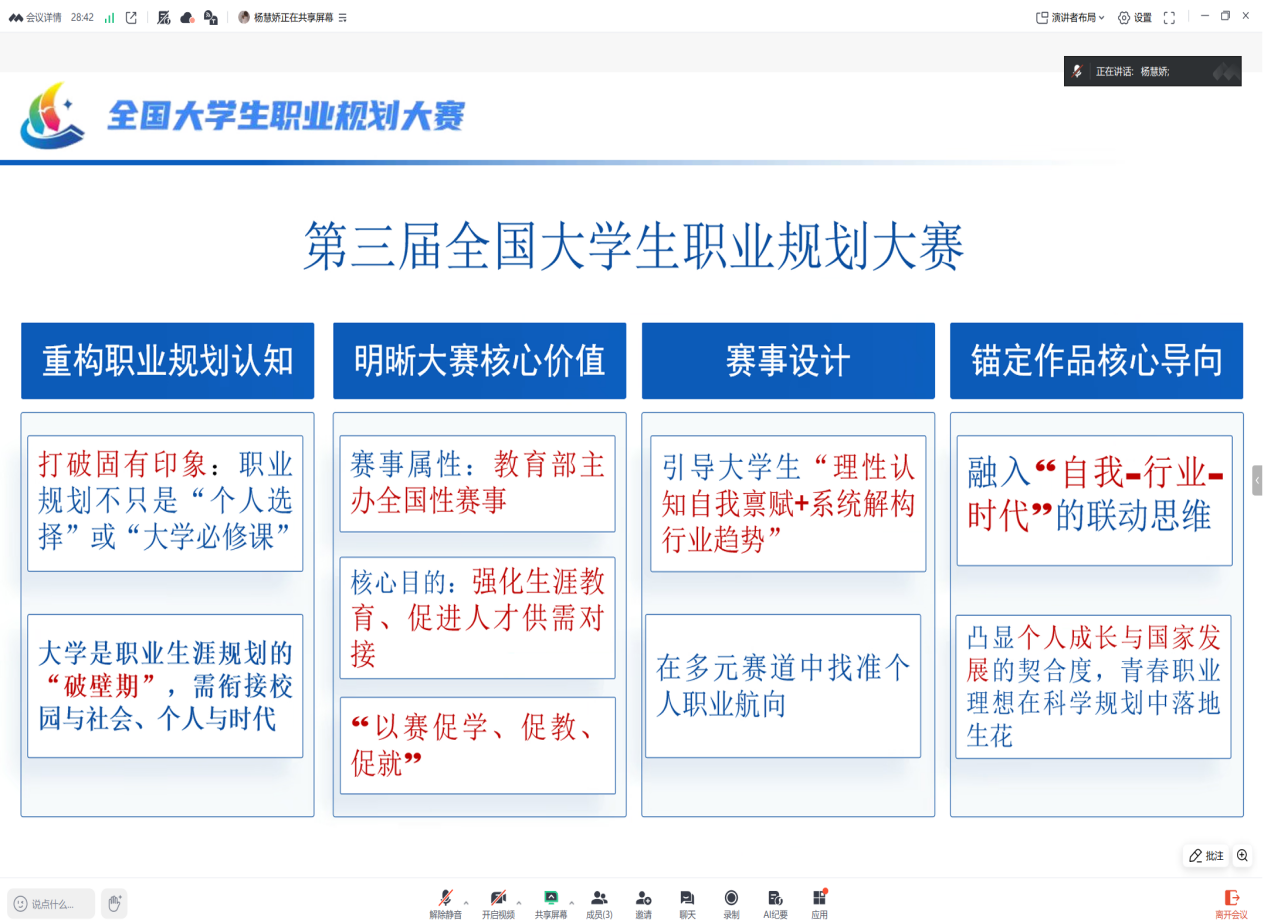Click the 说点什么 message input field
Image resolution: width=1264 pixels, height=924 pixels.
52,904
